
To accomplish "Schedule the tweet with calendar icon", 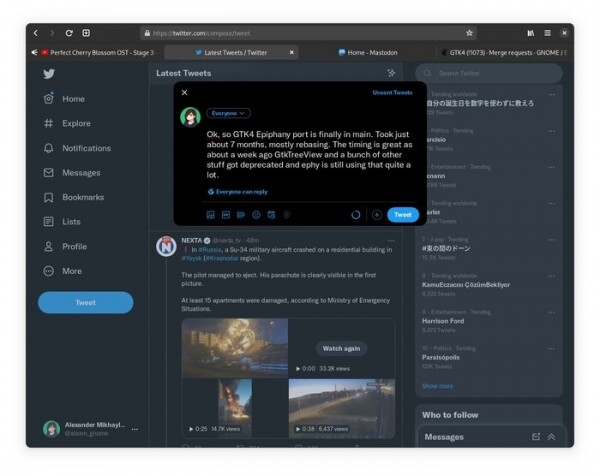I will click(271, 214).
